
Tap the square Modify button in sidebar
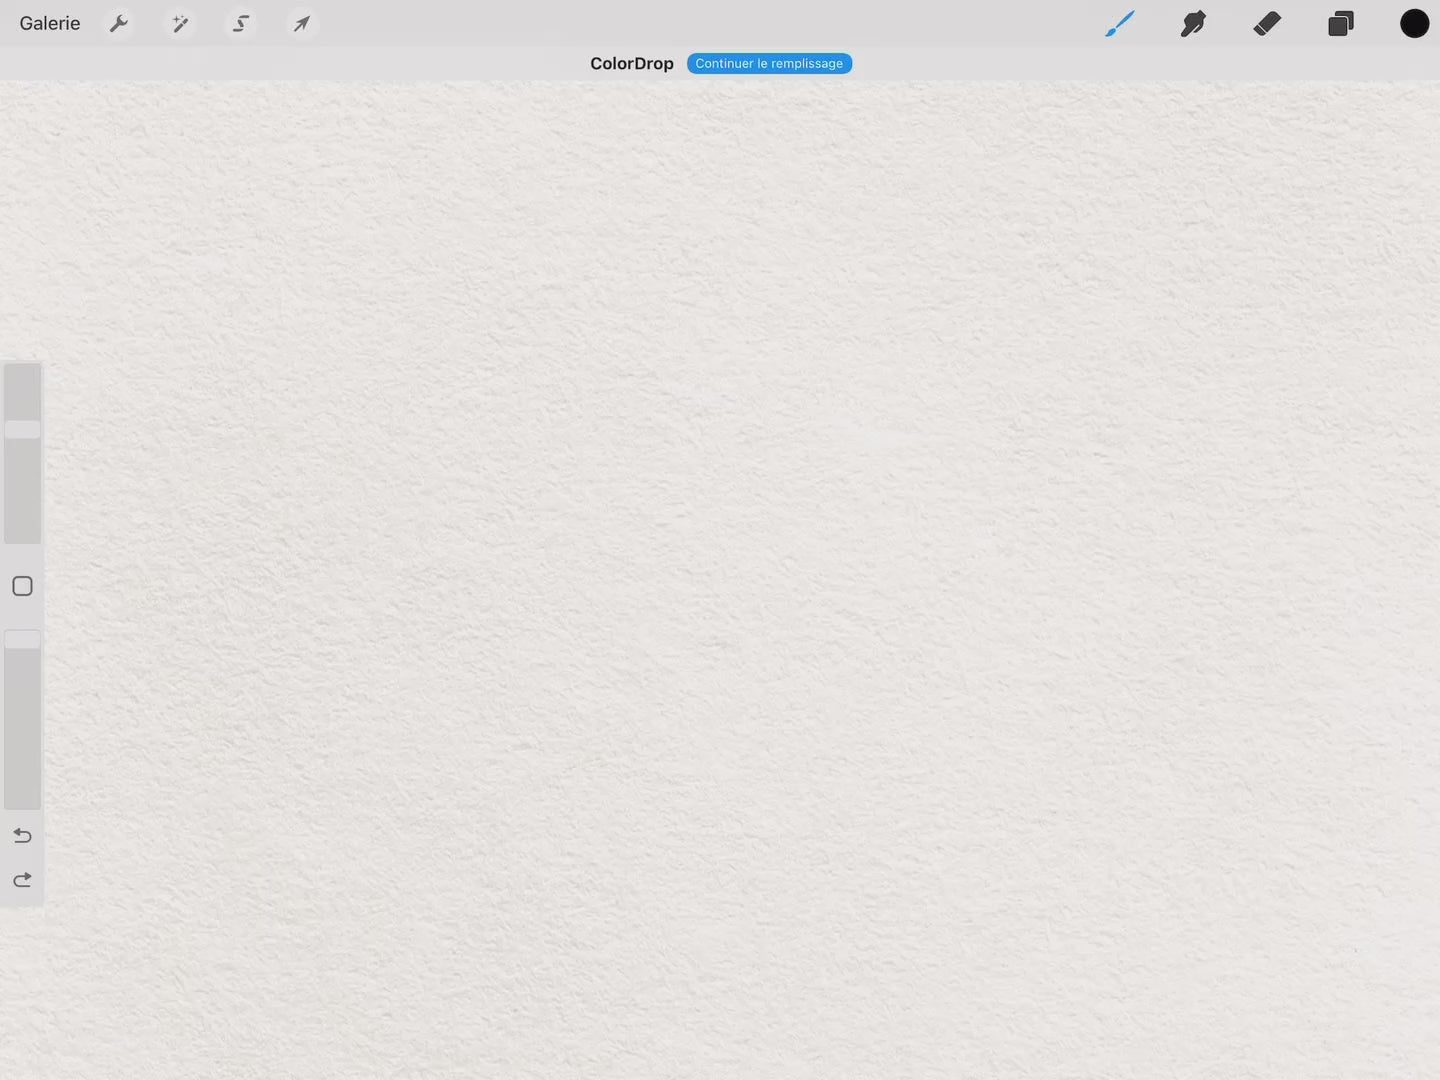tap(22, 586)
